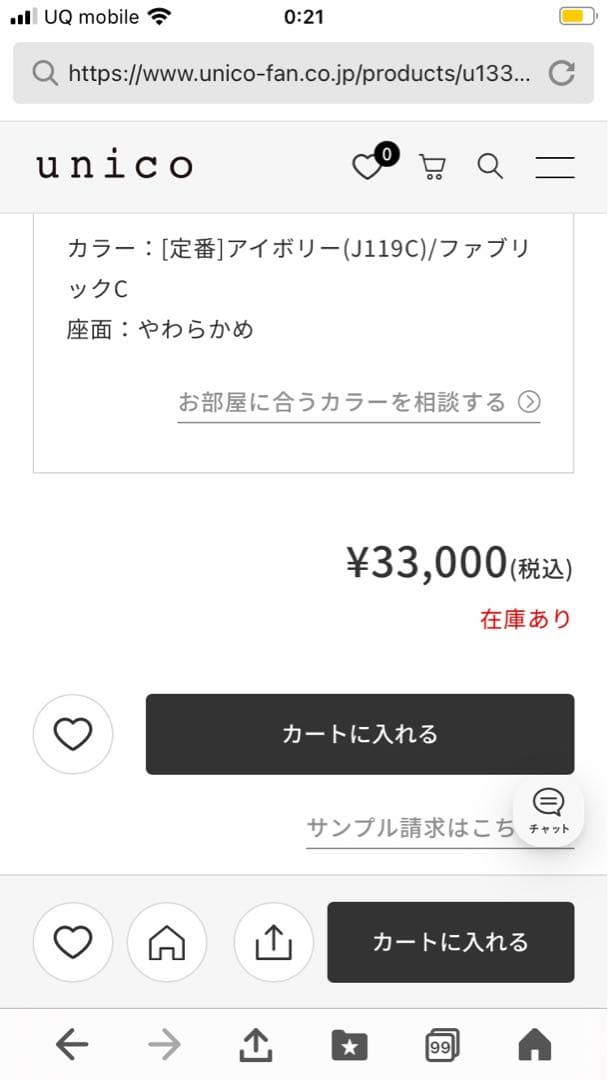
Task: Reload the page with the refresh icon
Action: click(560, 73)
